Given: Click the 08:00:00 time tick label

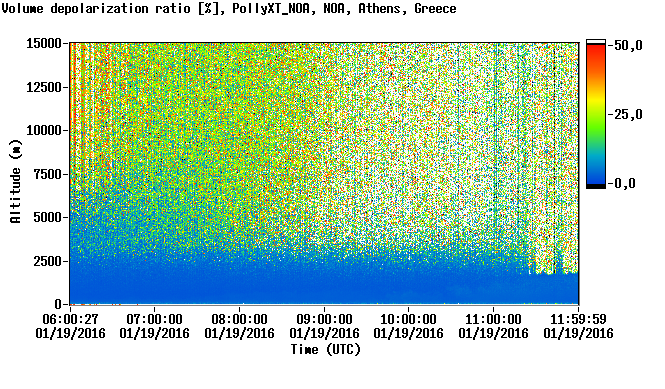Looking at the screenshot, I should click(239, 319).
